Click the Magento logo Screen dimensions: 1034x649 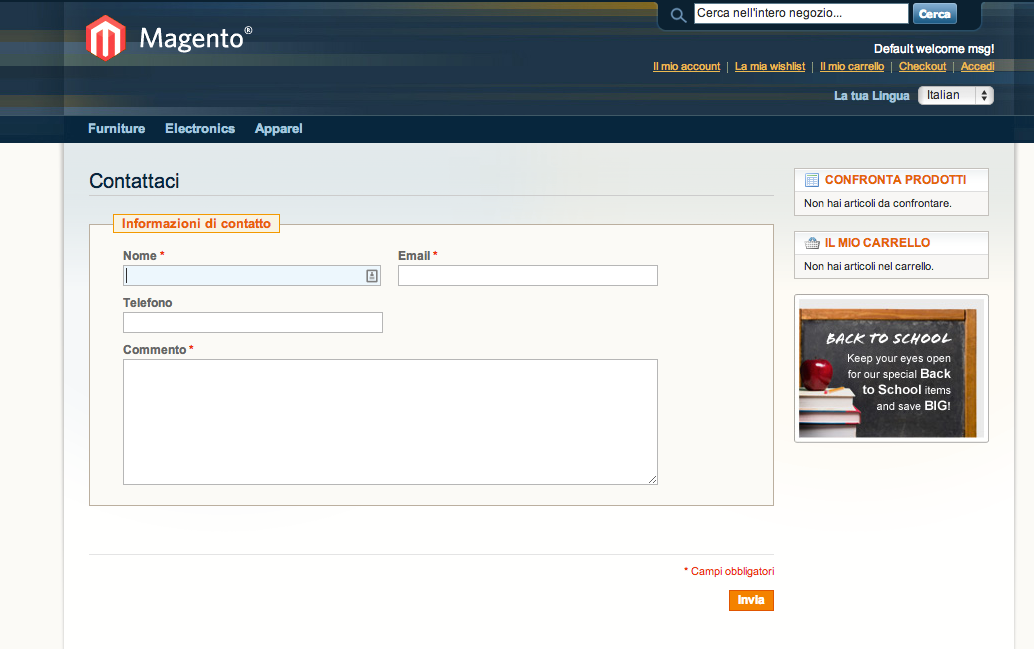pyautogui.click(x=169, y=38)
